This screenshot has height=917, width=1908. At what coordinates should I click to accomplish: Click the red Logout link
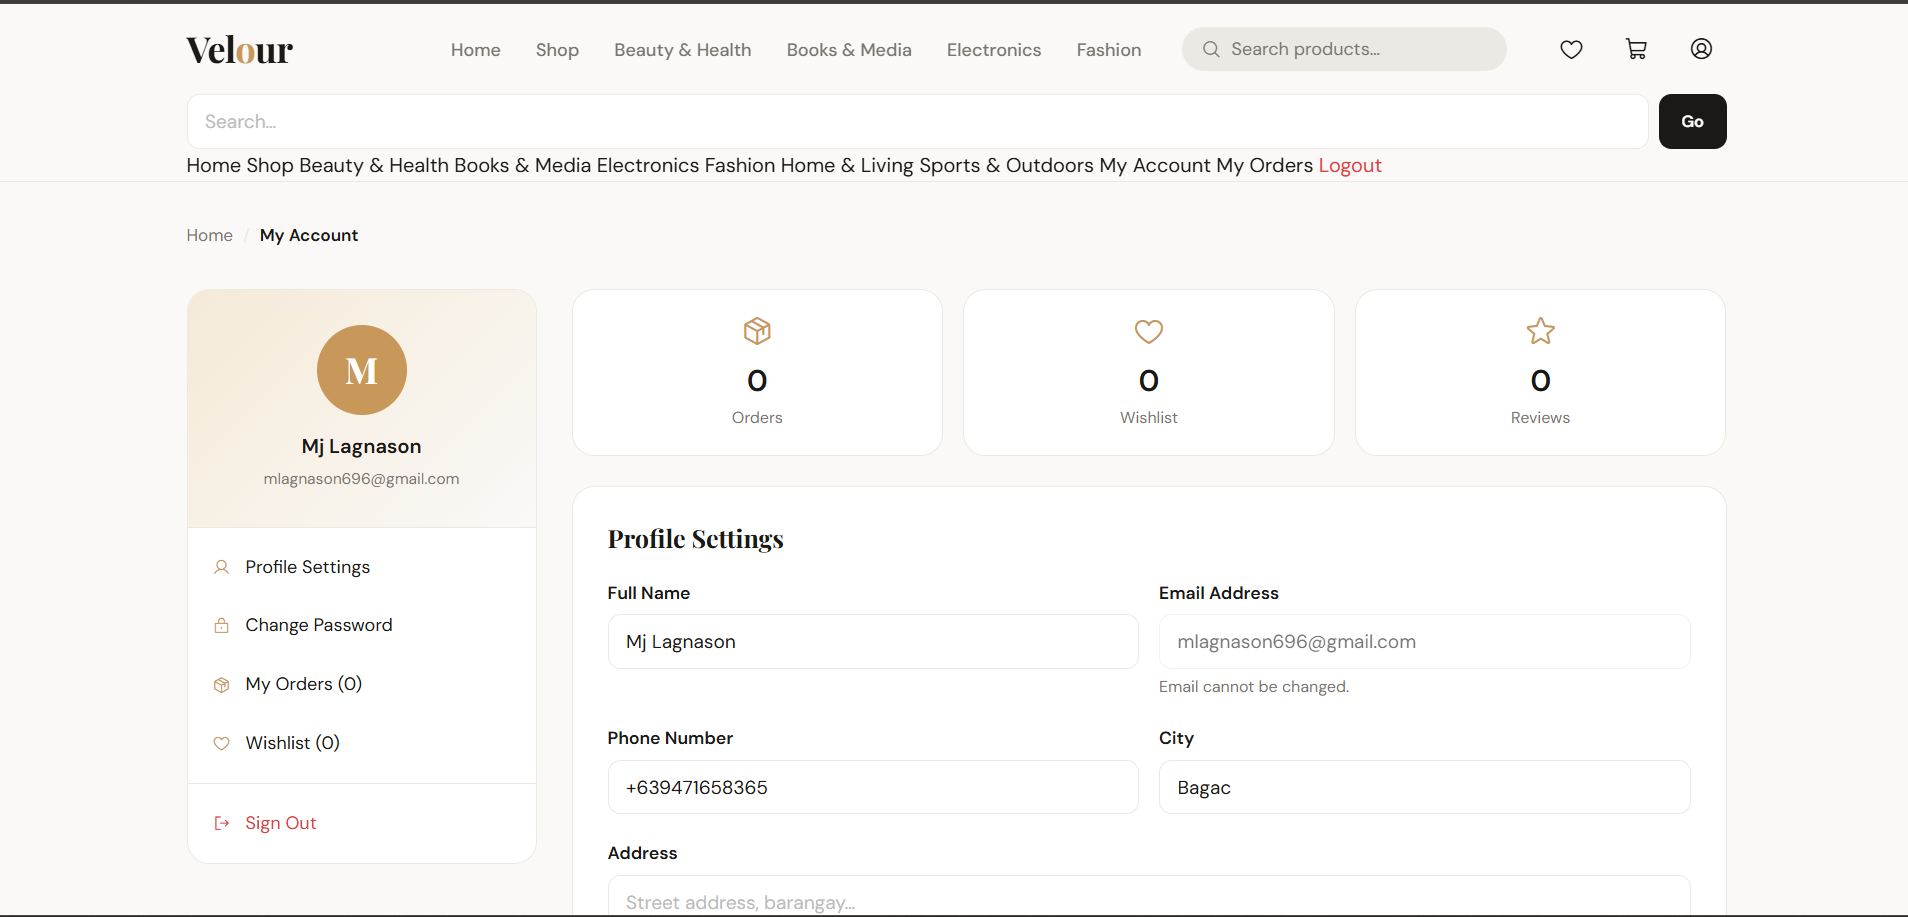coord(1350,166)
